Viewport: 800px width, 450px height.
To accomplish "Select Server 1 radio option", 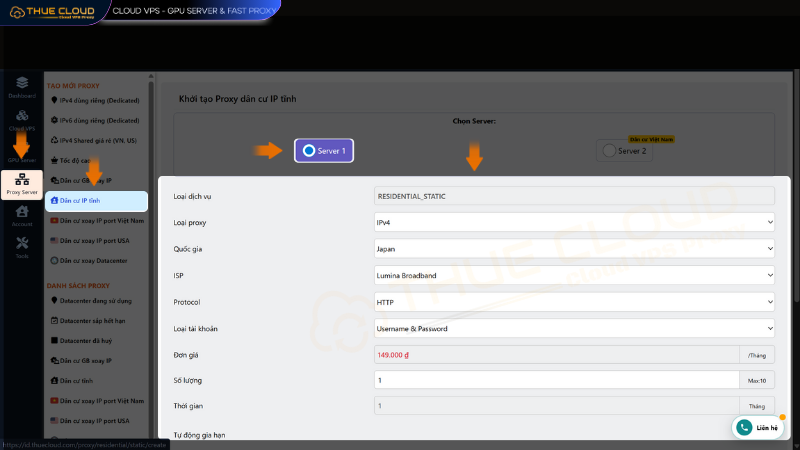I will 324,151.
